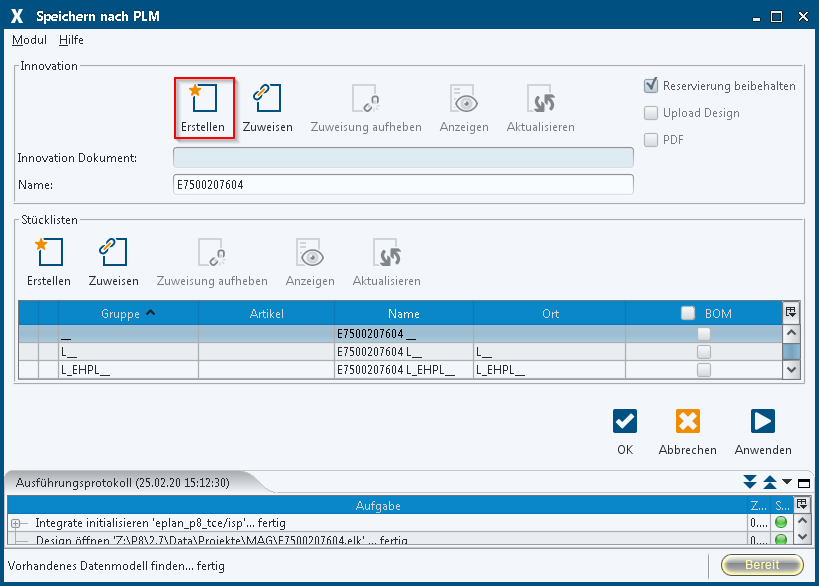Click column chooser icon in Stücklisten table

(791, 313)
